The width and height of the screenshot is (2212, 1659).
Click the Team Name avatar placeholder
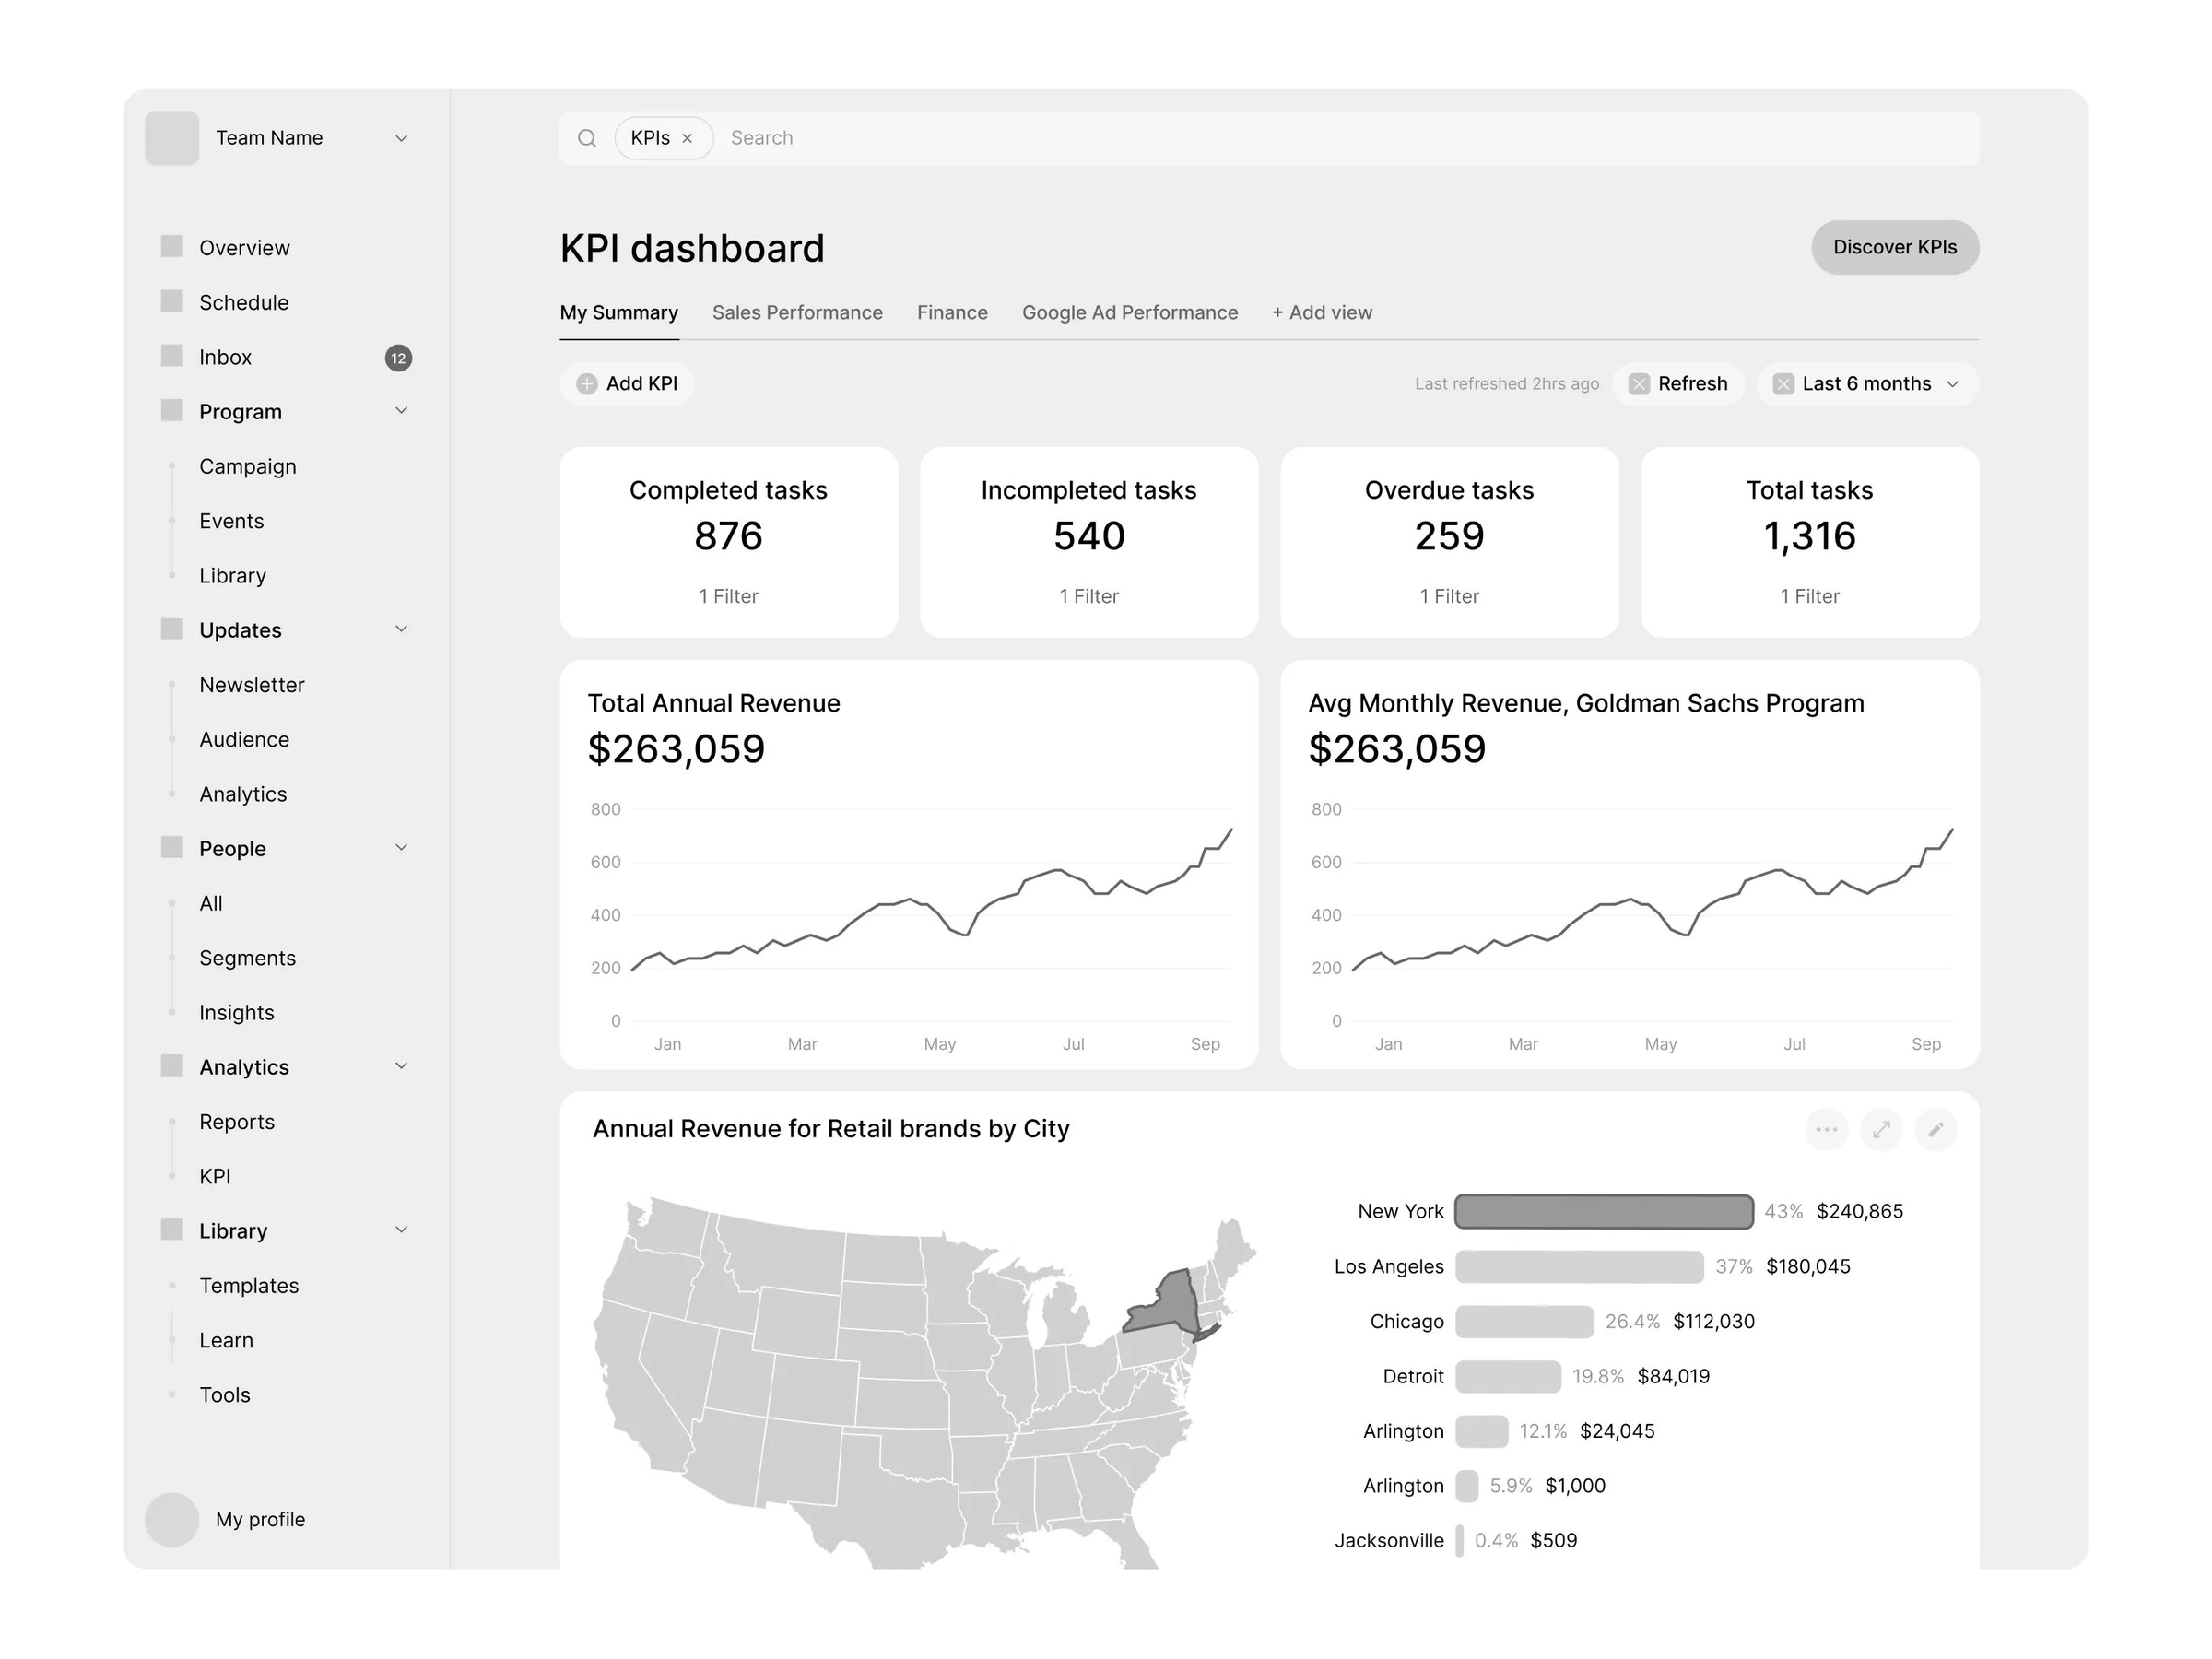pyautogui.click(x=172, y=138)
